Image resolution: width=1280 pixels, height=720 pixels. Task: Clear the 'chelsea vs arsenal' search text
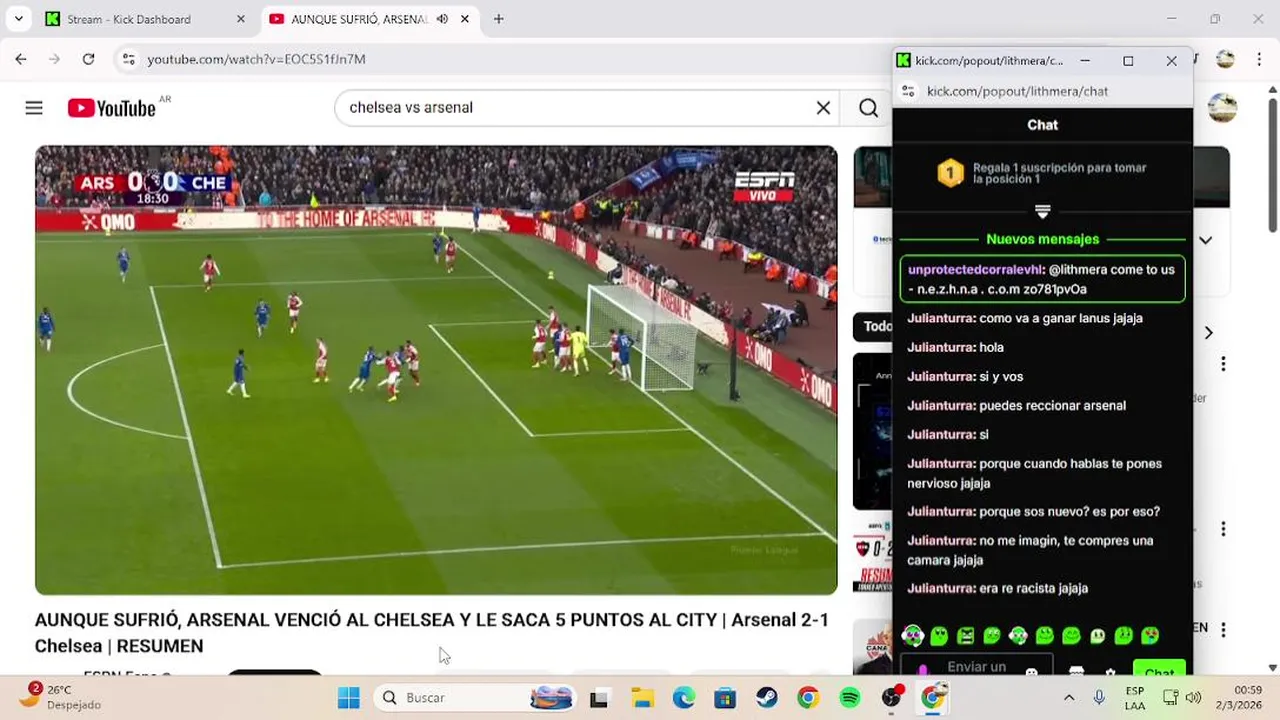(x=823, y=108)
